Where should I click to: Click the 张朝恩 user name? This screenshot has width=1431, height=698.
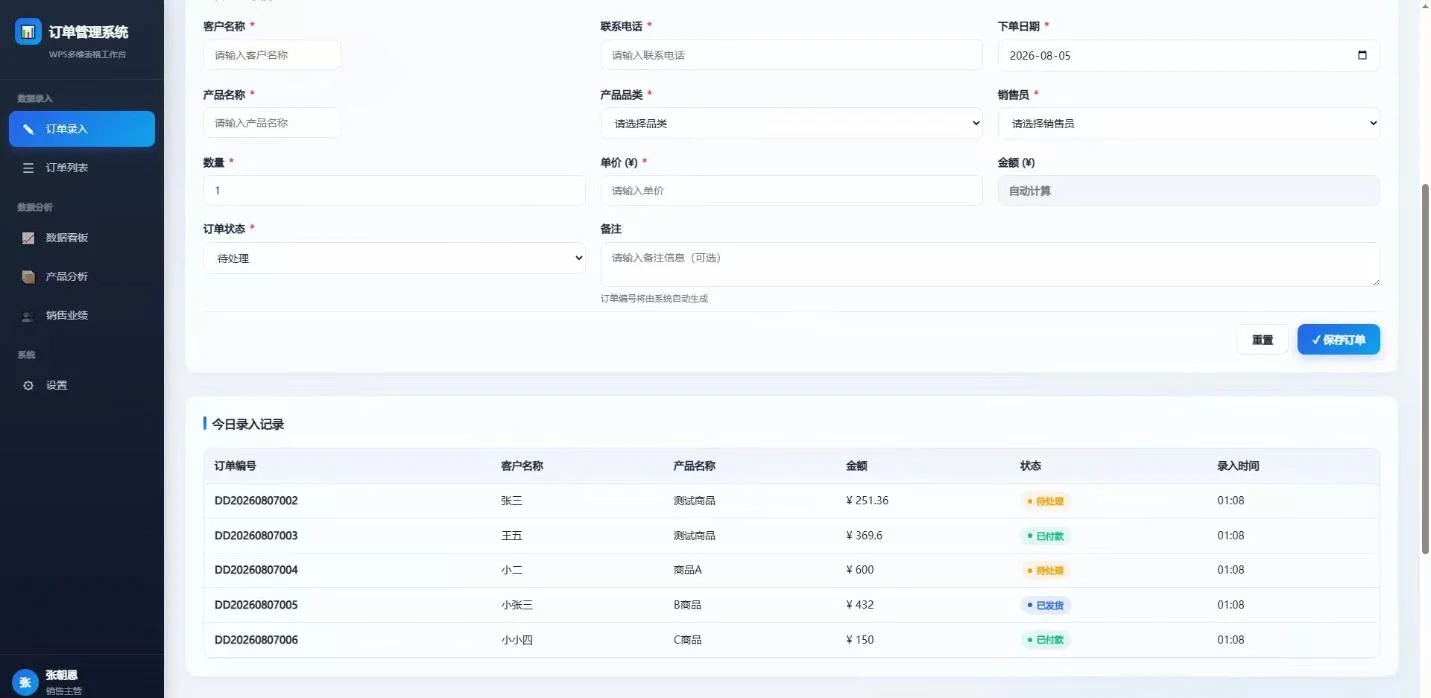point(62,676)
